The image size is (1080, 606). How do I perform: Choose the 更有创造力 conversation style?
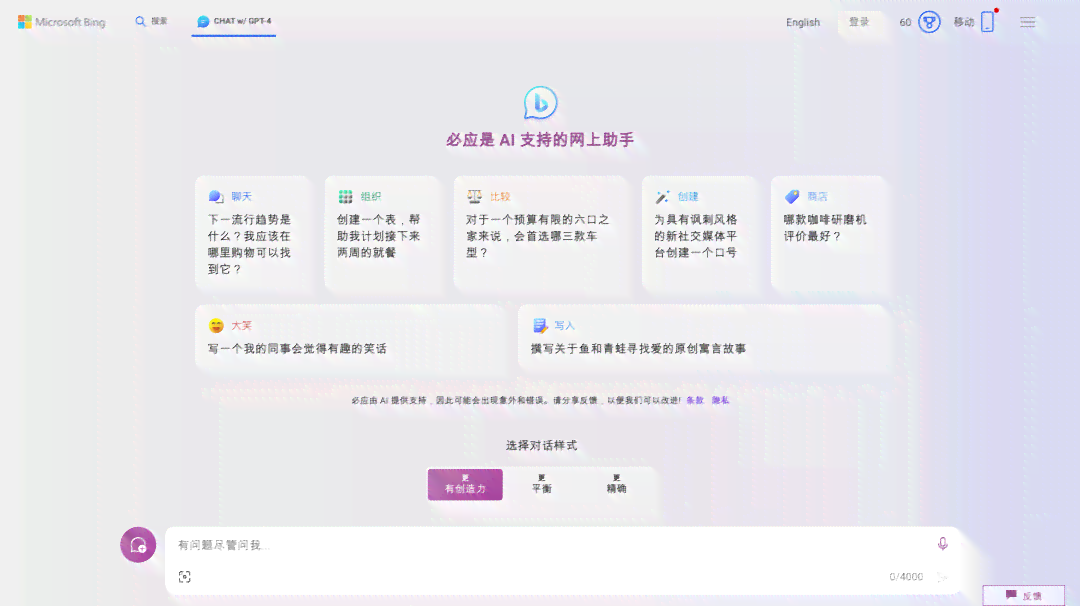click(465, 484)
